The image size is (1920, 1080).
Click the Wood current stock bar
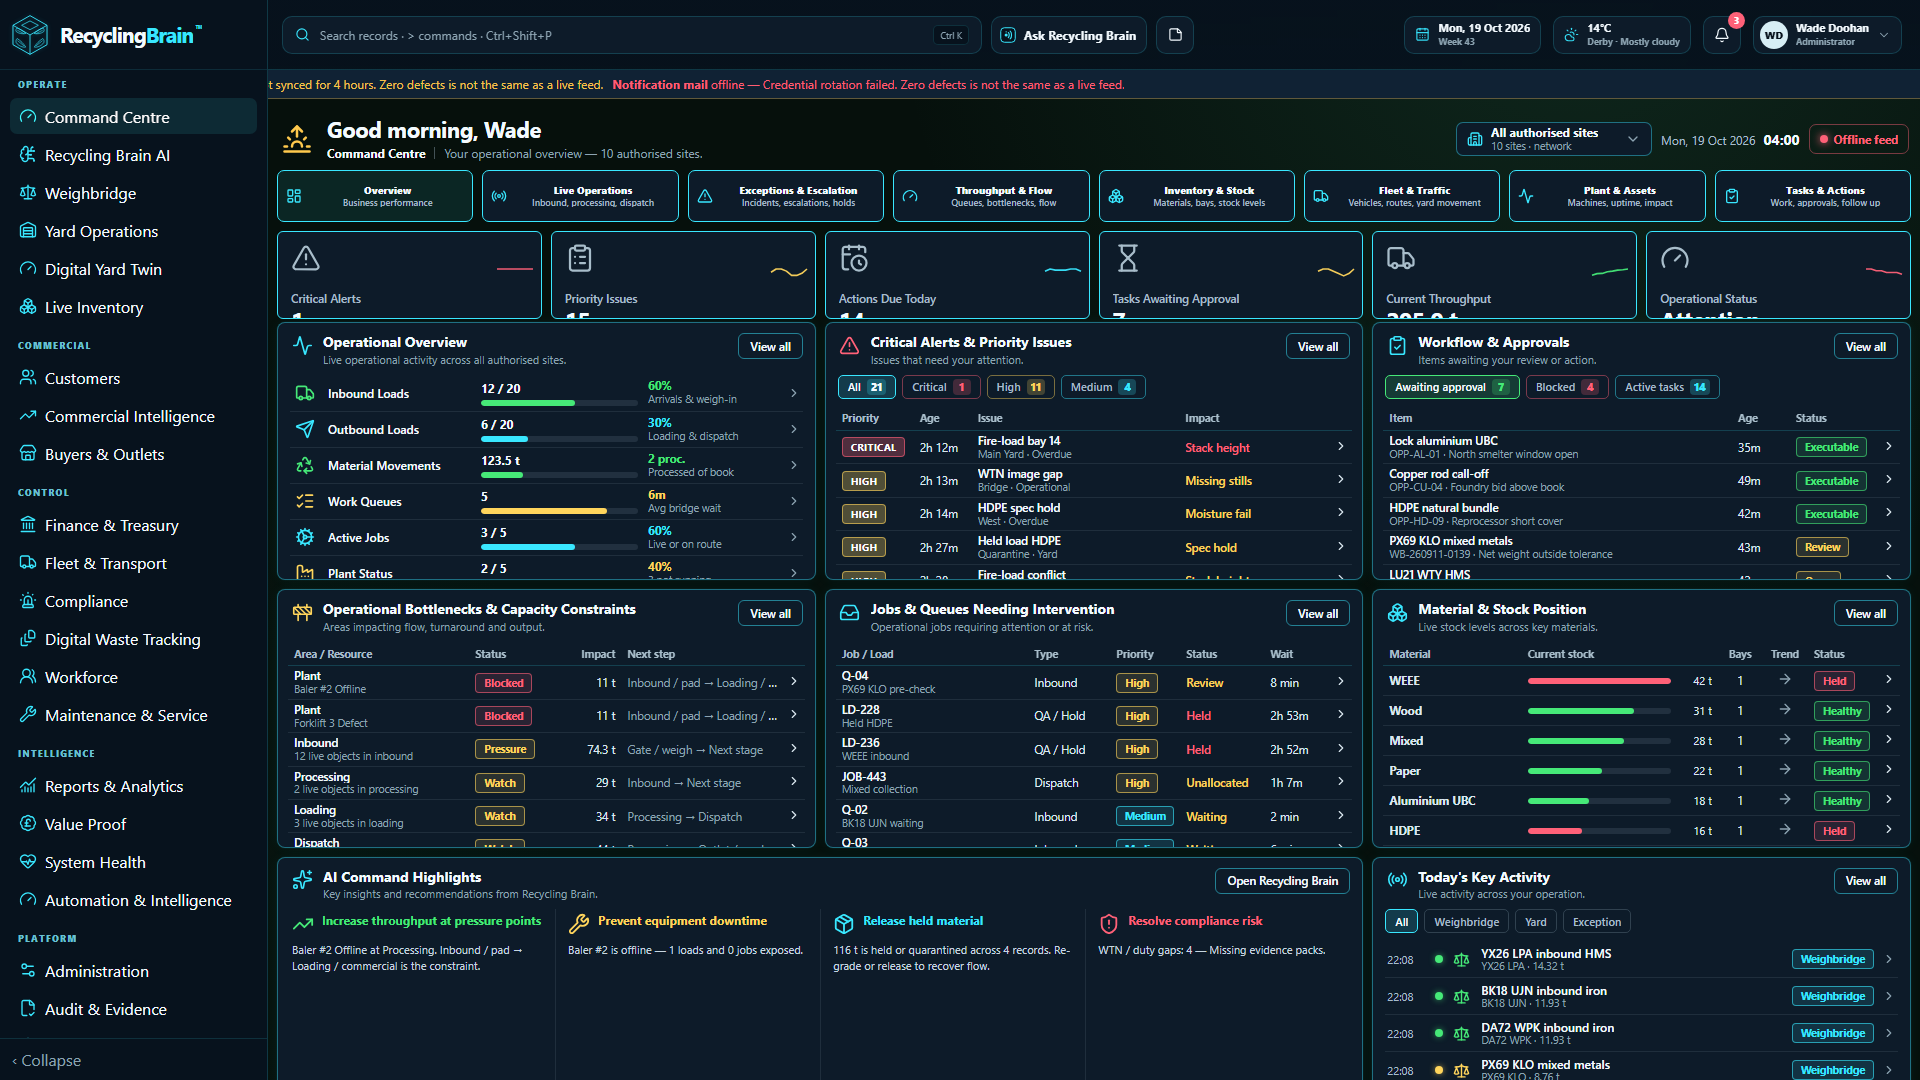tap(1599, 711)
